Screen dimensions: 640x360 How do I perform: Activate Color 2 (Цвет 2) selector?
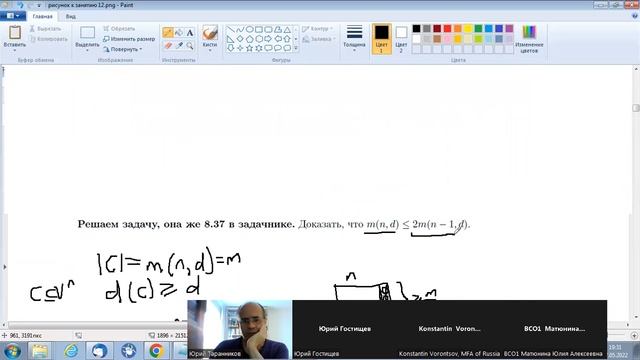click(x=401, y=39)
